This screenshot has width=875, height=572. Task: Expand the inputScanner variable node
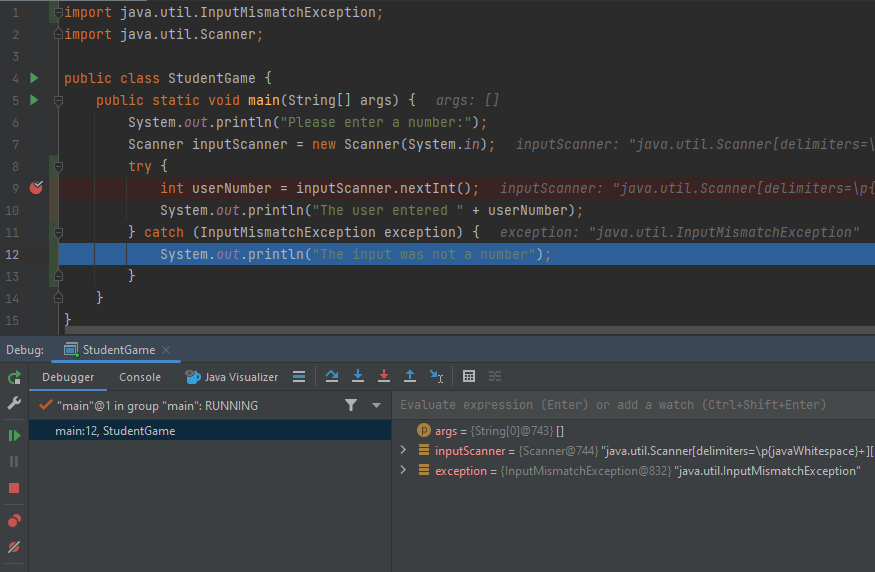coord(403,450)
